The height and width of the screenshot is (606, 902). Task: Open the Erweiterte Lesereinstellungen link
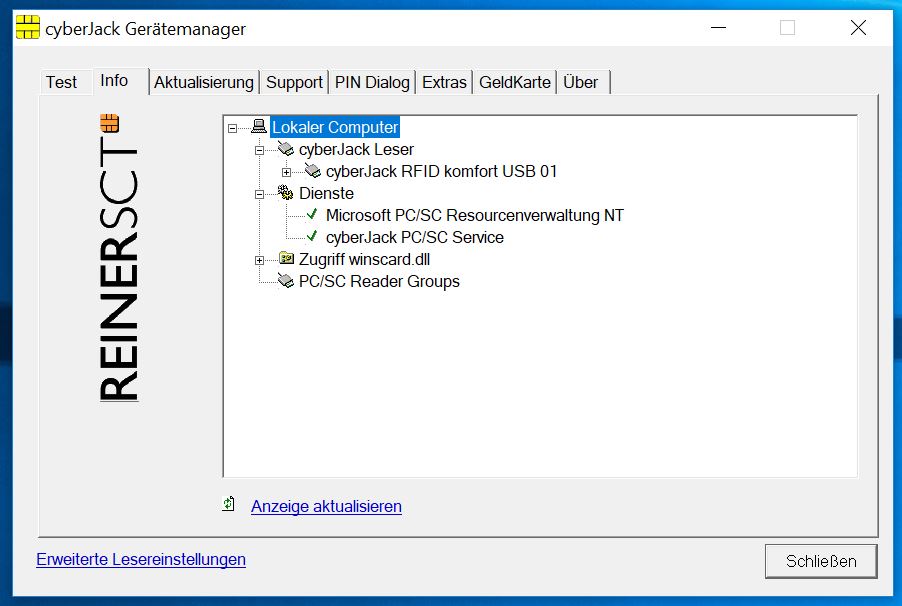coord(141,559)
